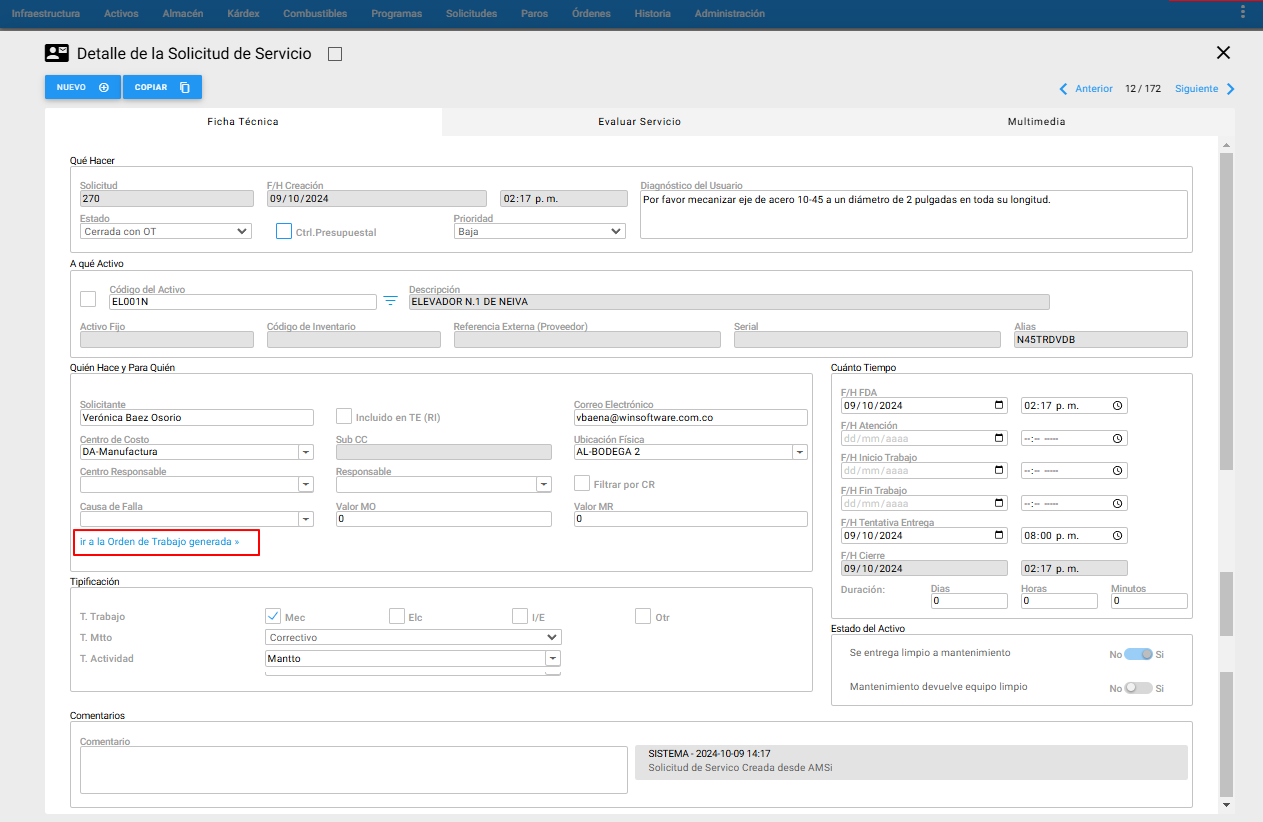Go to Siguiente record
Viewport: 1263px width, 822px height.
point(1197,89)
